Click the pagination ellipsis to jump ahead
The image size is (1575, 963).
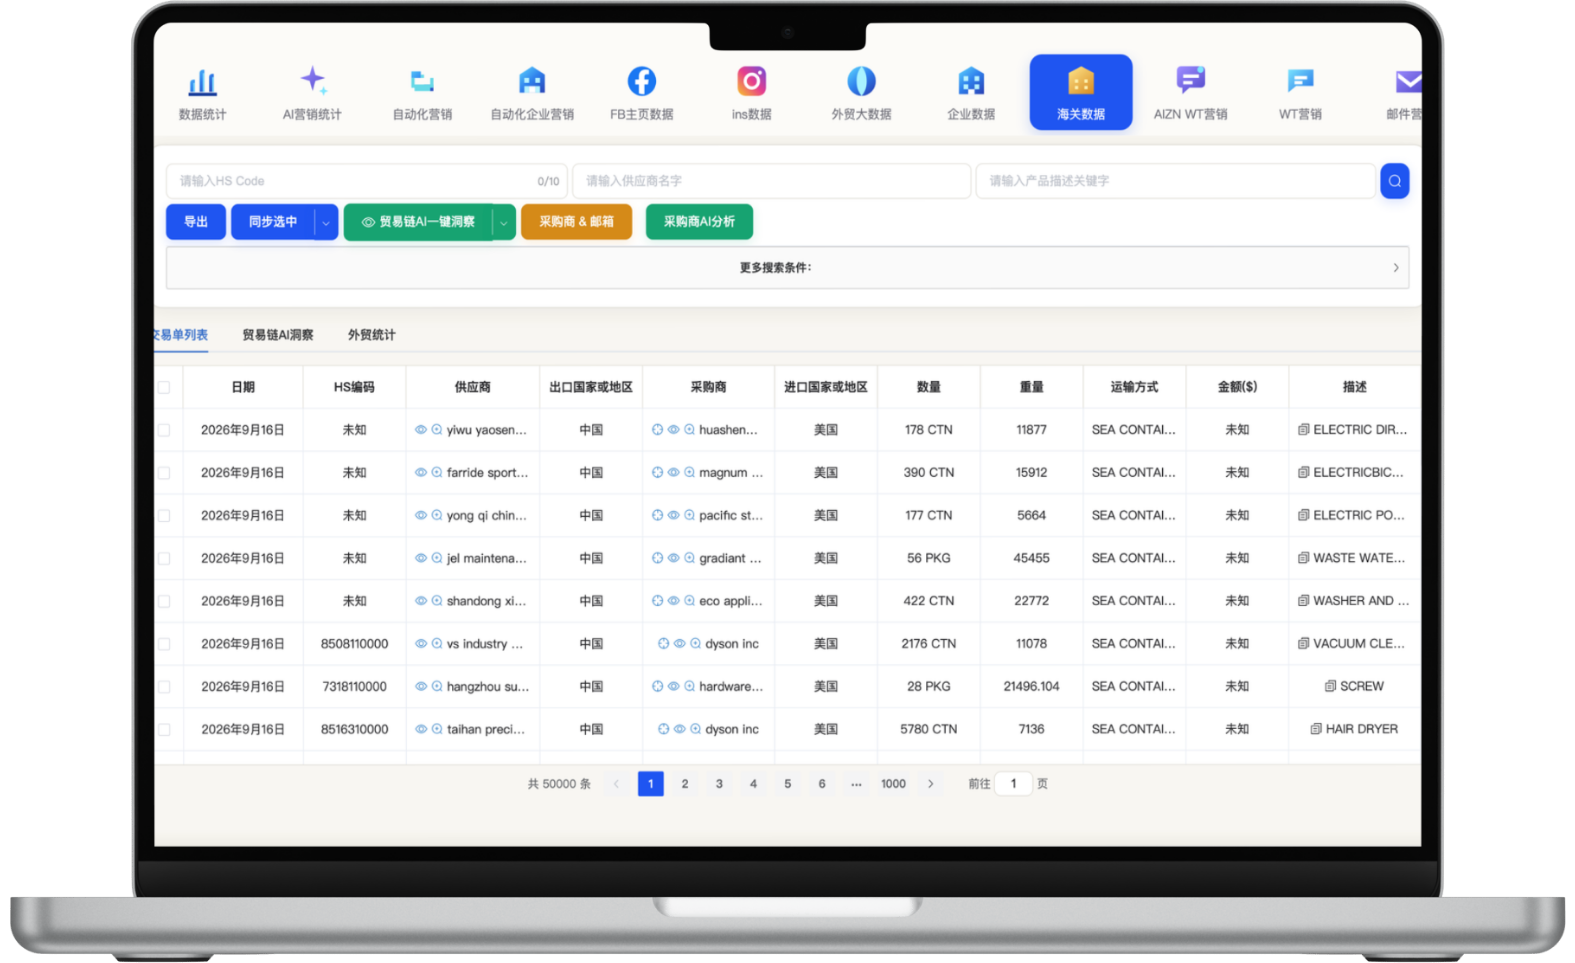coord(856,784)
